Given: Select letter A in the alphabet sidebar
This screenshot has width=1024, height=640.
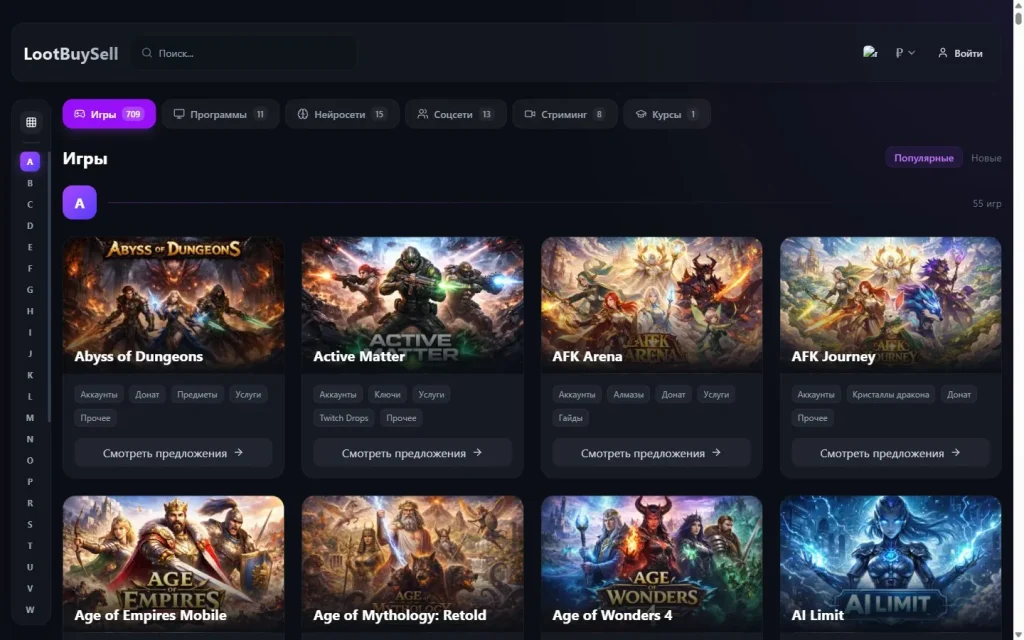Looking at the screenshot, I should coord(30,161).
